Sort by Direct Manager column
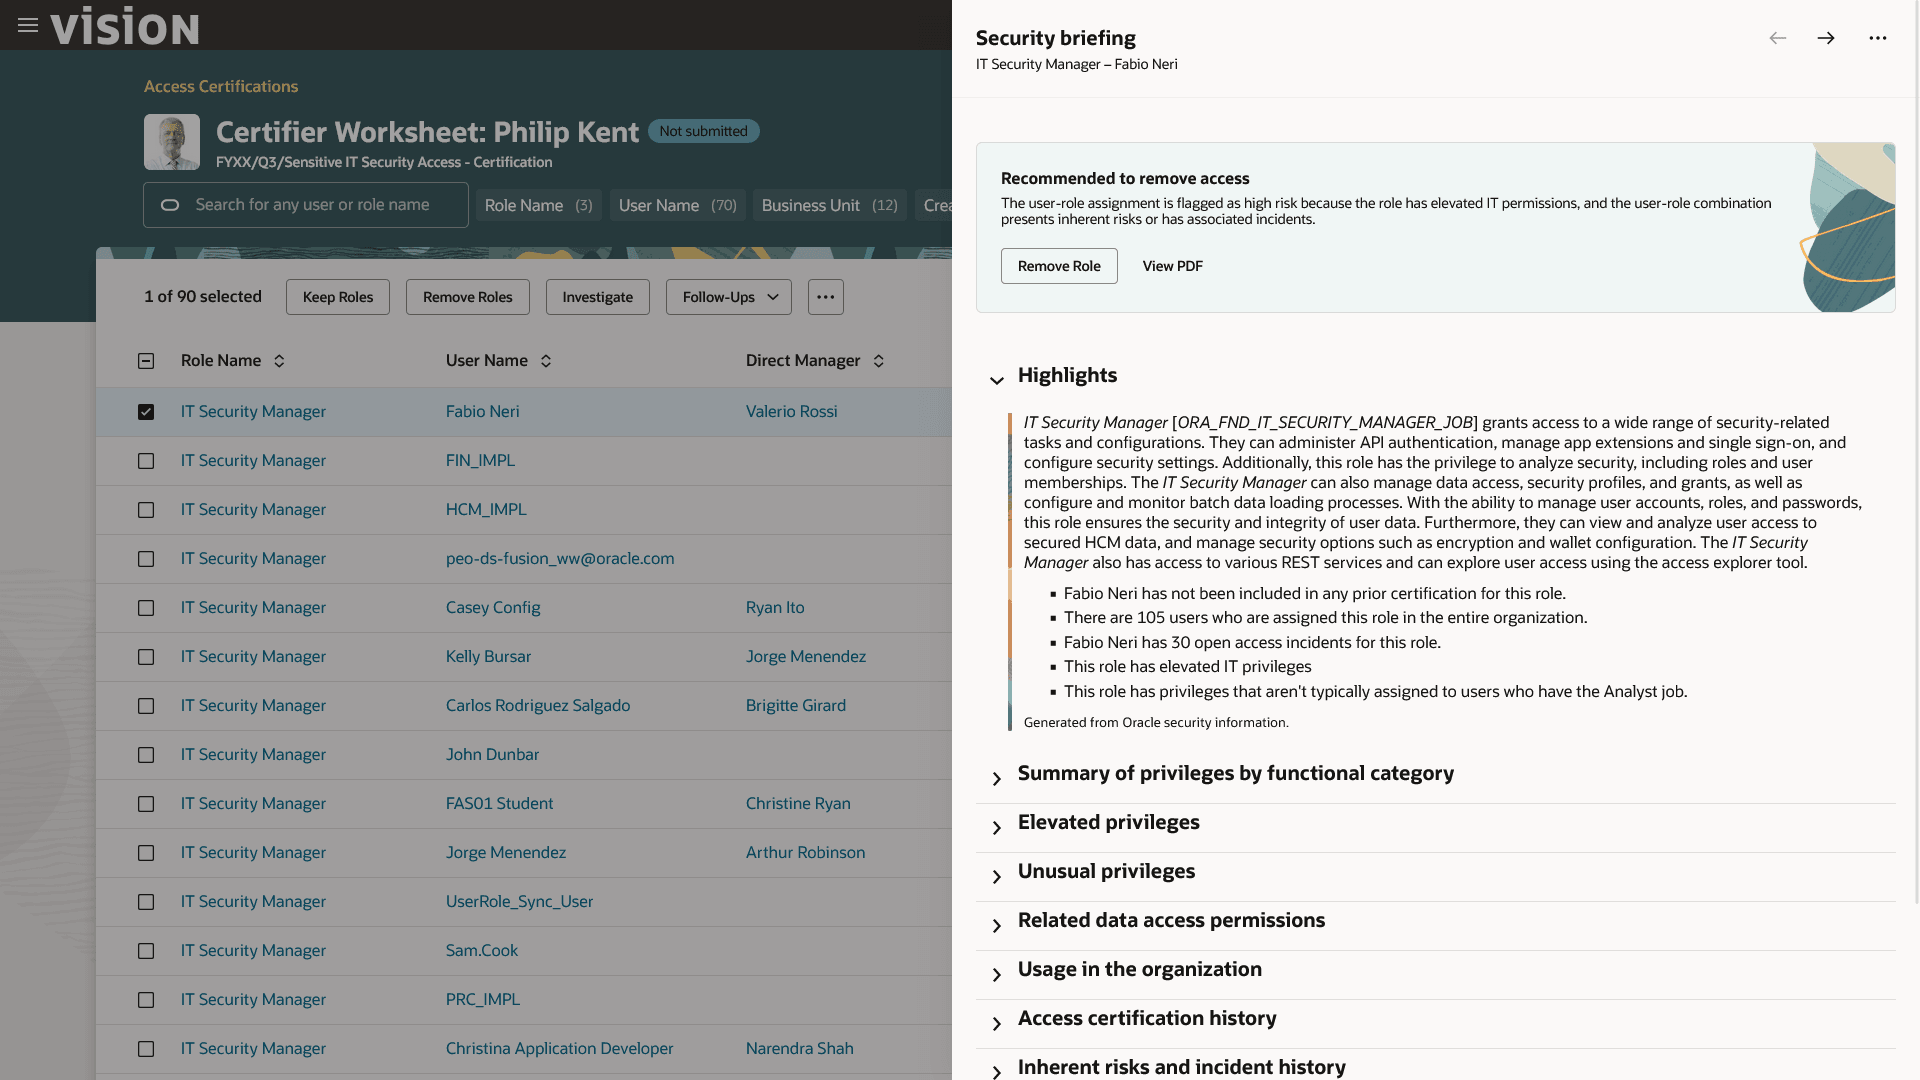The width and height of the screenshot is (1920, 1080). point(878,361)
